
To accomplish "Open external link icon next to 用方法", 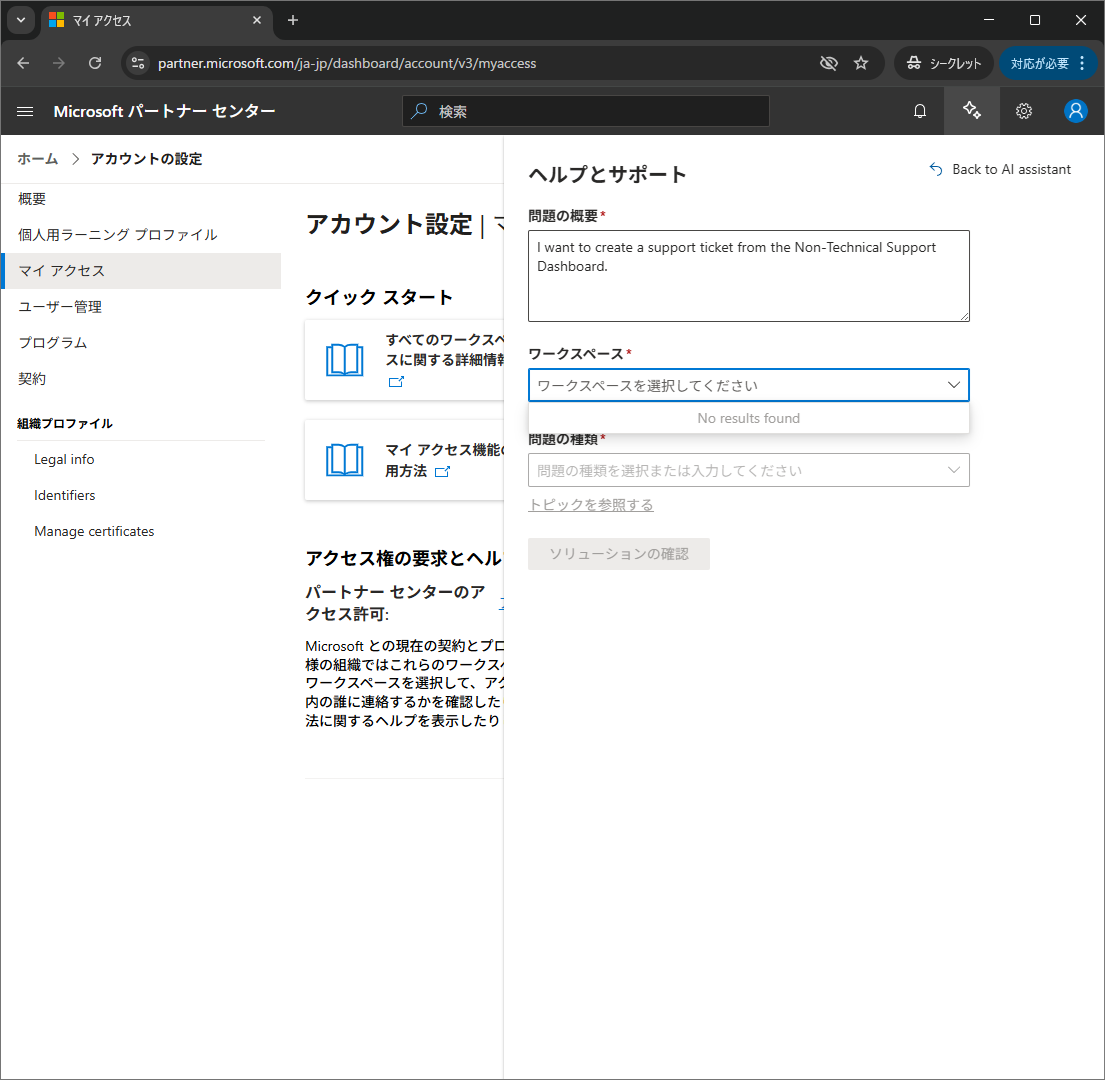I will pos(443,471).
